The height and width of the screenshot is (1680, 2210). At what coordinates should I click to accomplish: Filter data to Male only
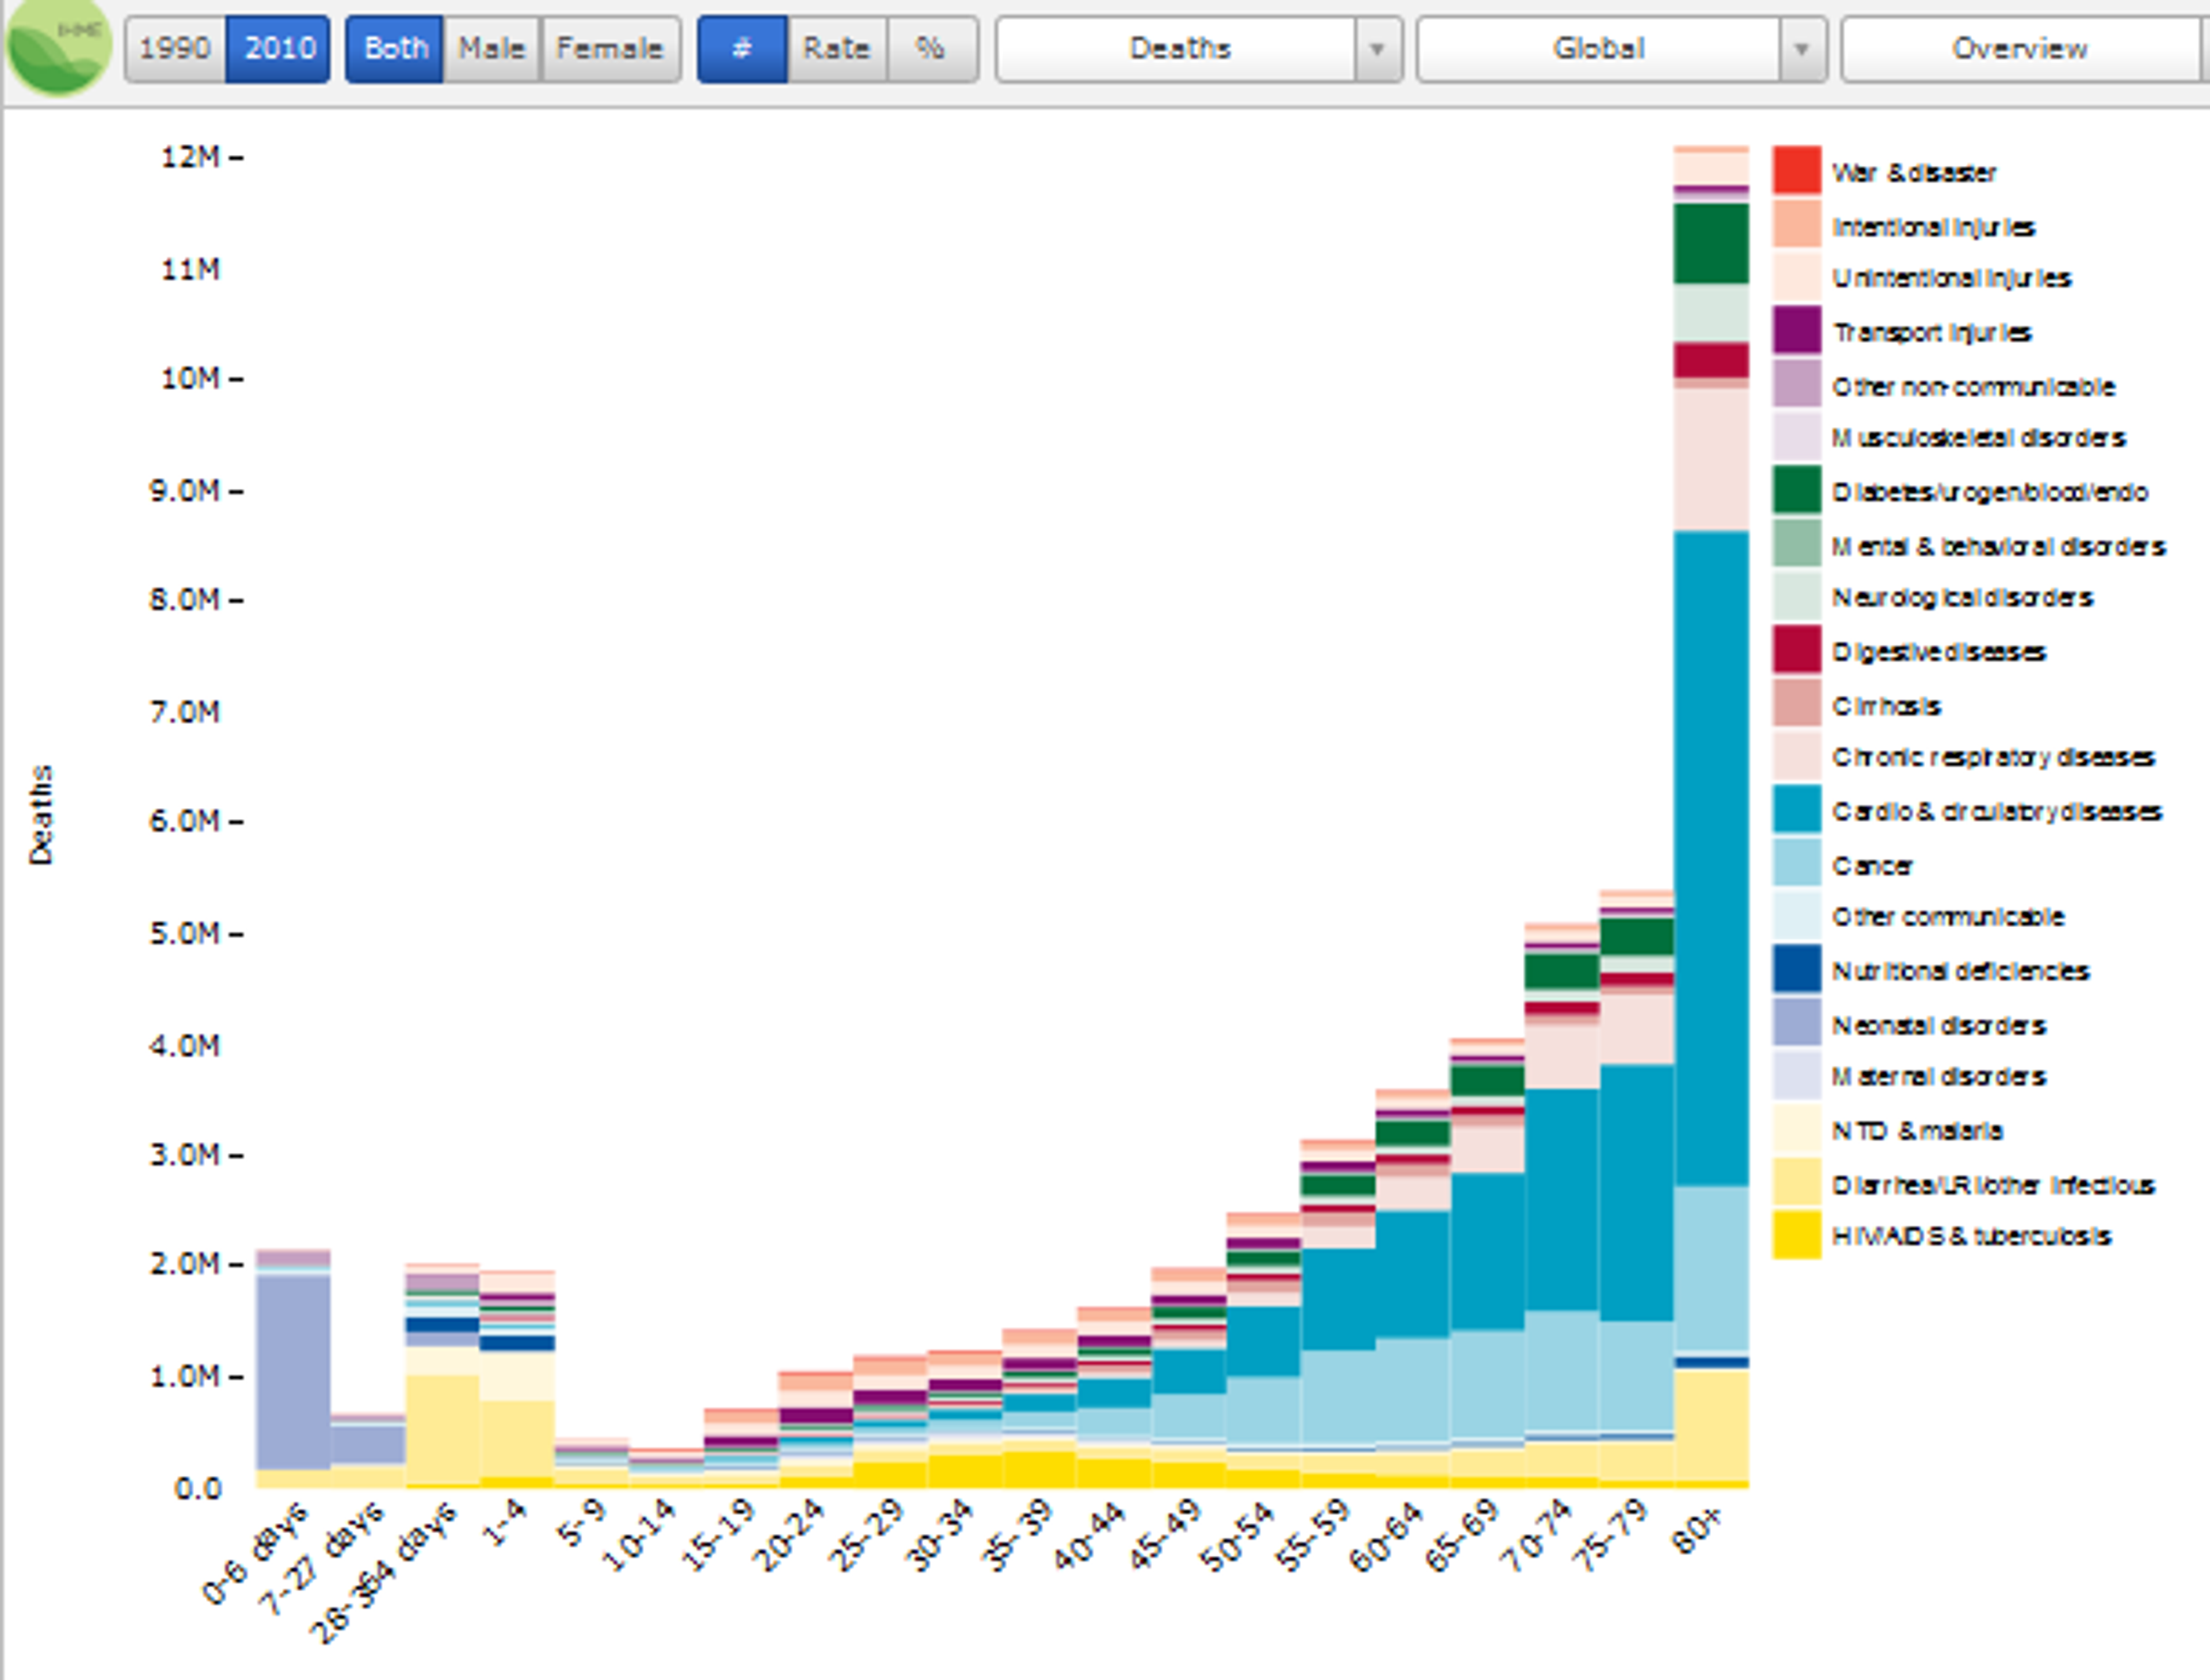[x=491, y=48]
